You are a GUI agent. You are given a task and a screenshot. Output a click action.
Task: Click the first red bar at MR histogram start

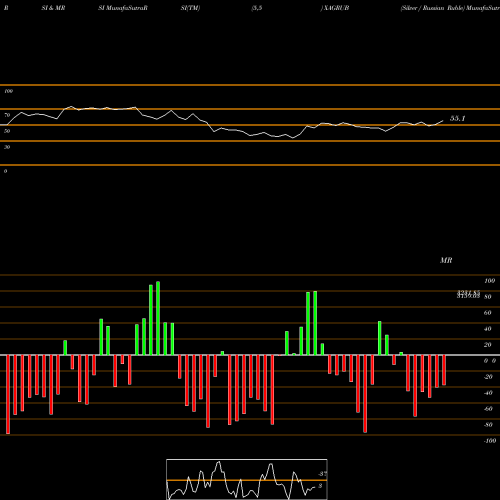pos(8,394)
